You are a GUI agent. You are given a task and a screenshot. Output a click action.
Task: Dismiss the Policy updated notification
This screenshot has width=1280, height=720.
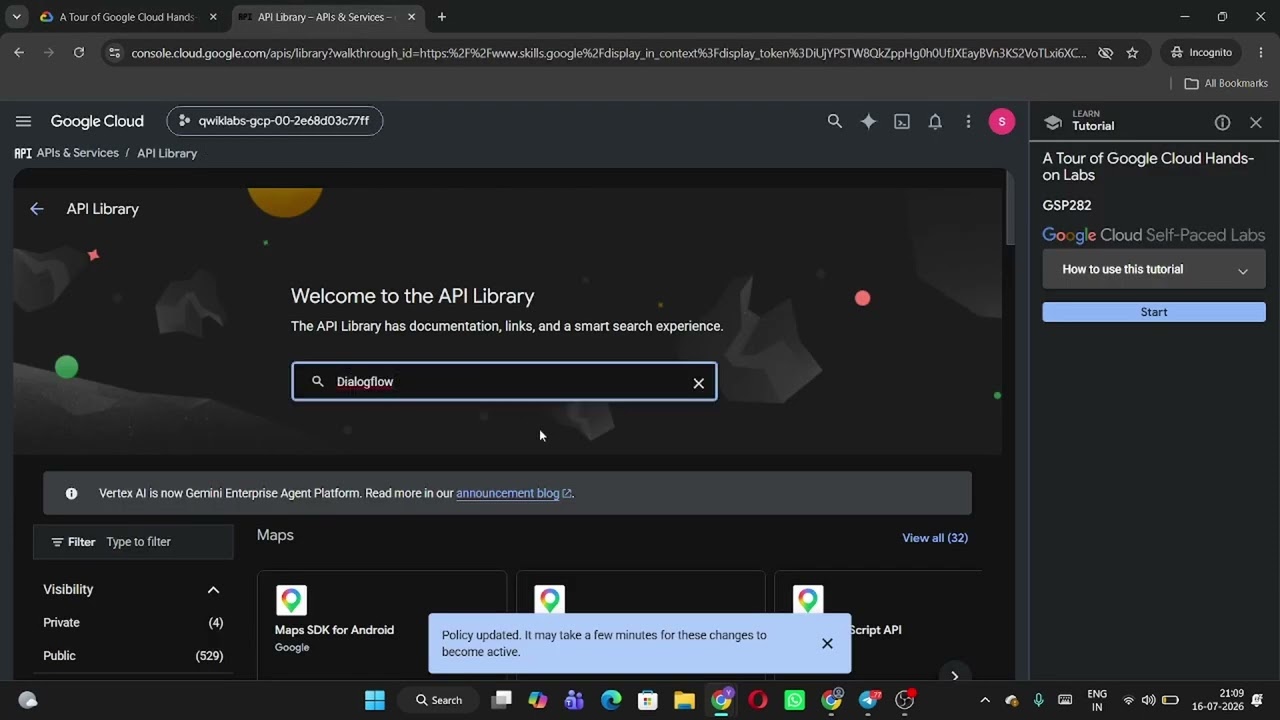click(x=827, y=643)
